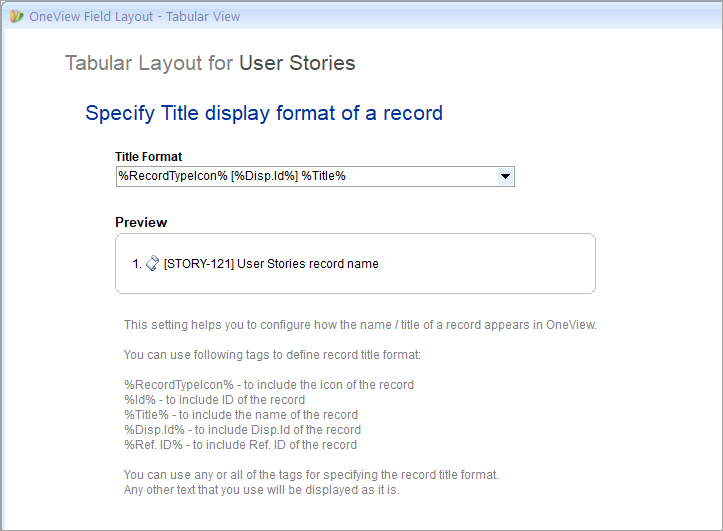Click the %Id% tag description line

tap(214, 400)
